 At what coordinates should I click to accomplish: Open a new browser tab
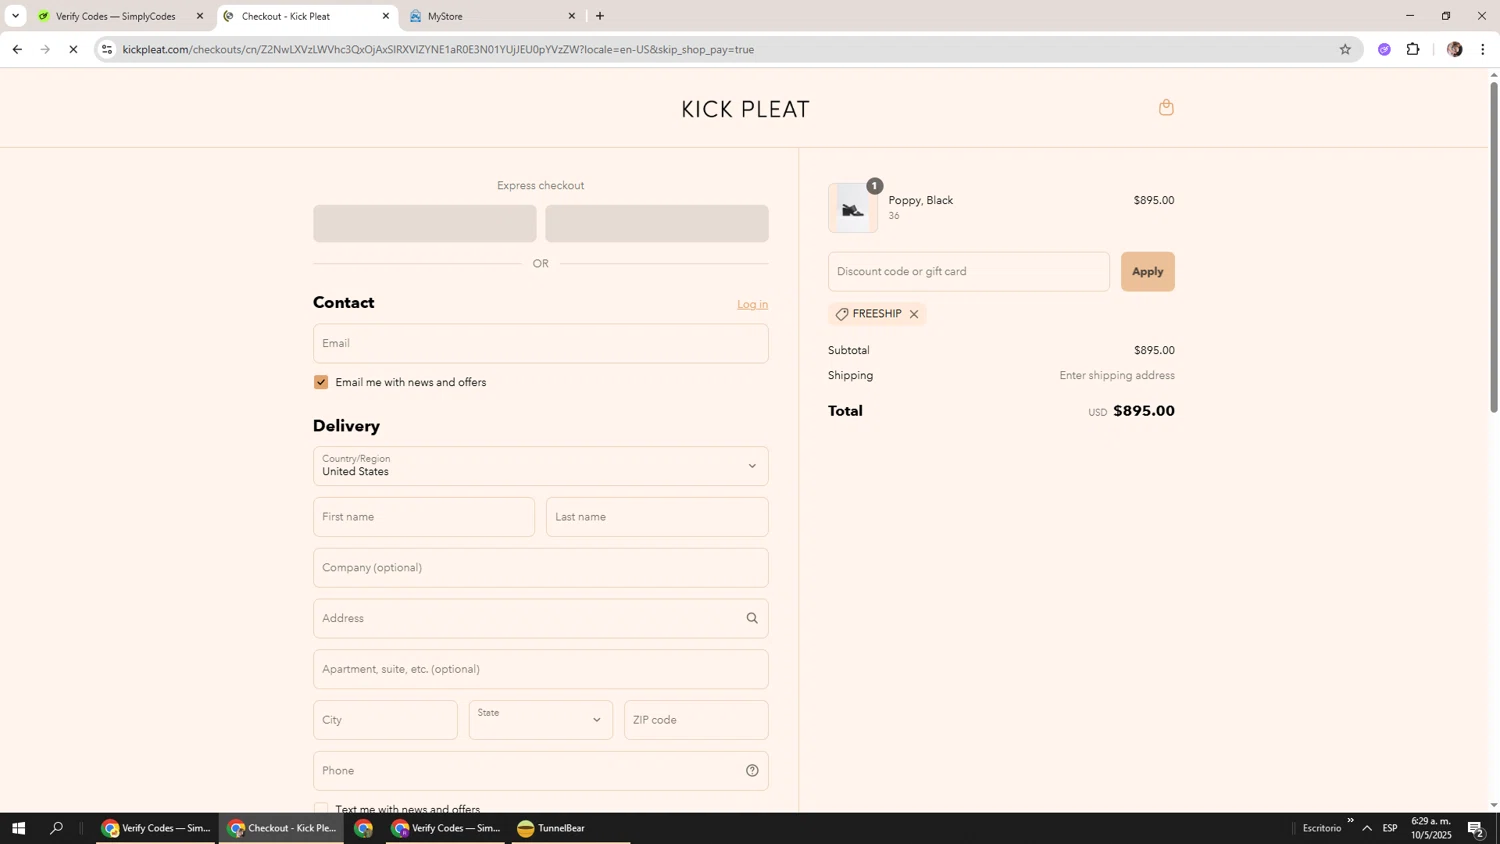(600, 16)
